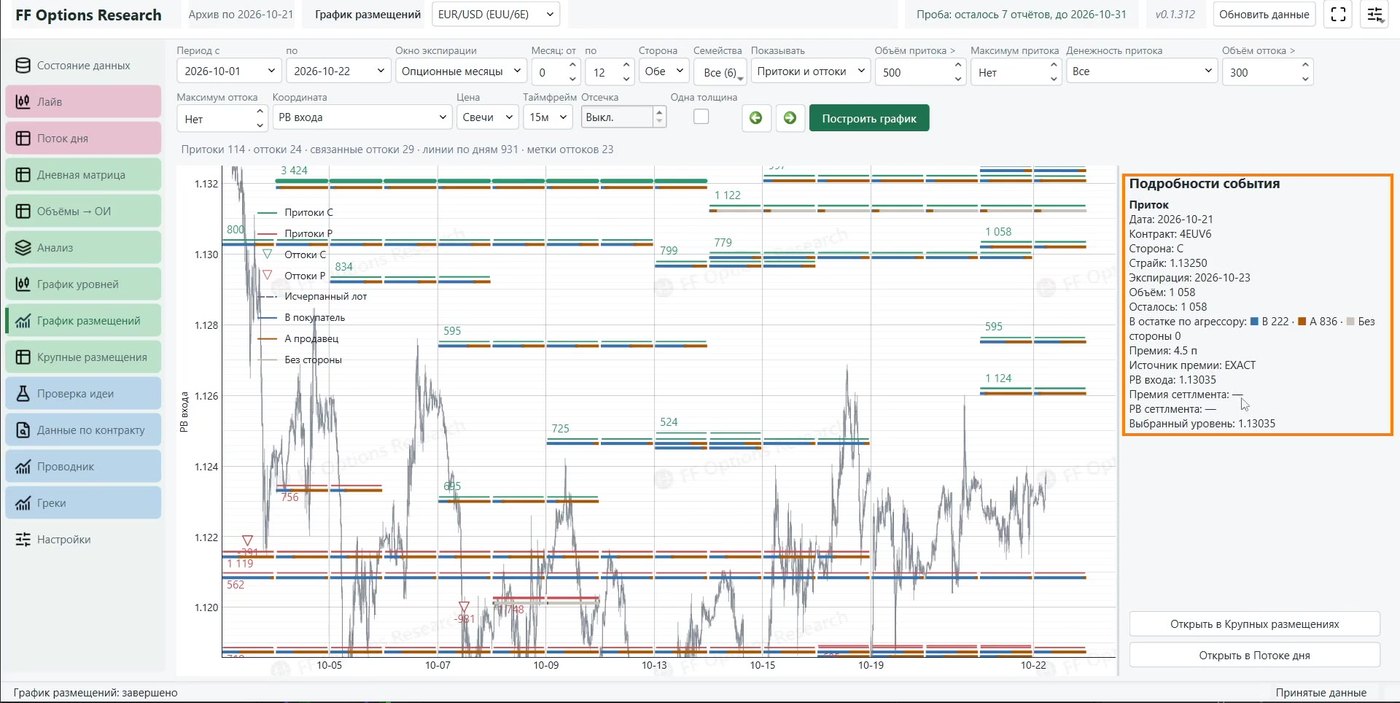Toggle fullscreen with the corner-brackets icon
The image size is (1400, 703).
click(x=1338, y=14)
